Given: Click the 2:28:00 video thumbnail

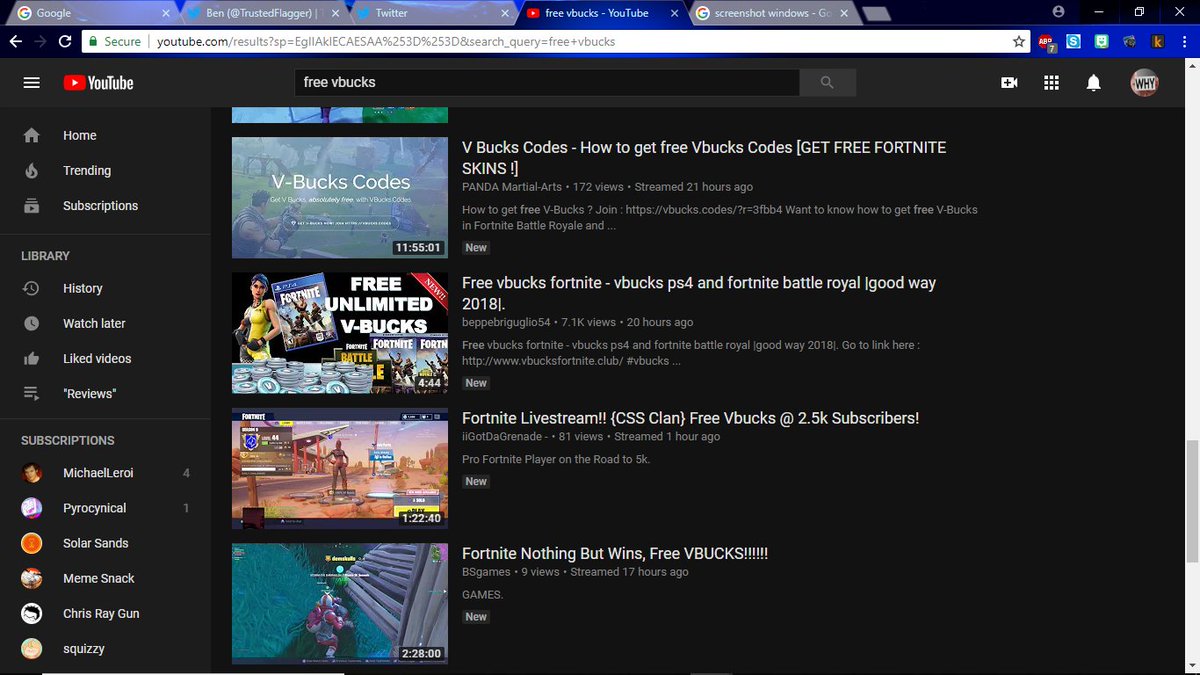Looking at the screenshot, I should click(340, 603).
